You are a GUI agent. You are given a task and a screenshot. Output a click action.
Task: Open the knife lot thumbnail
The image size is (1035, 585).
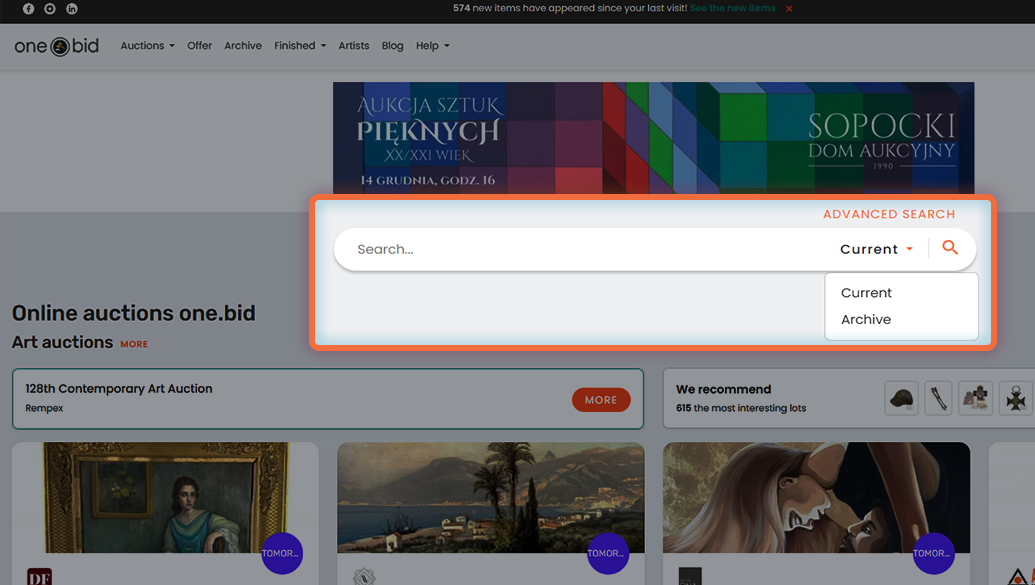click(938, 399)
